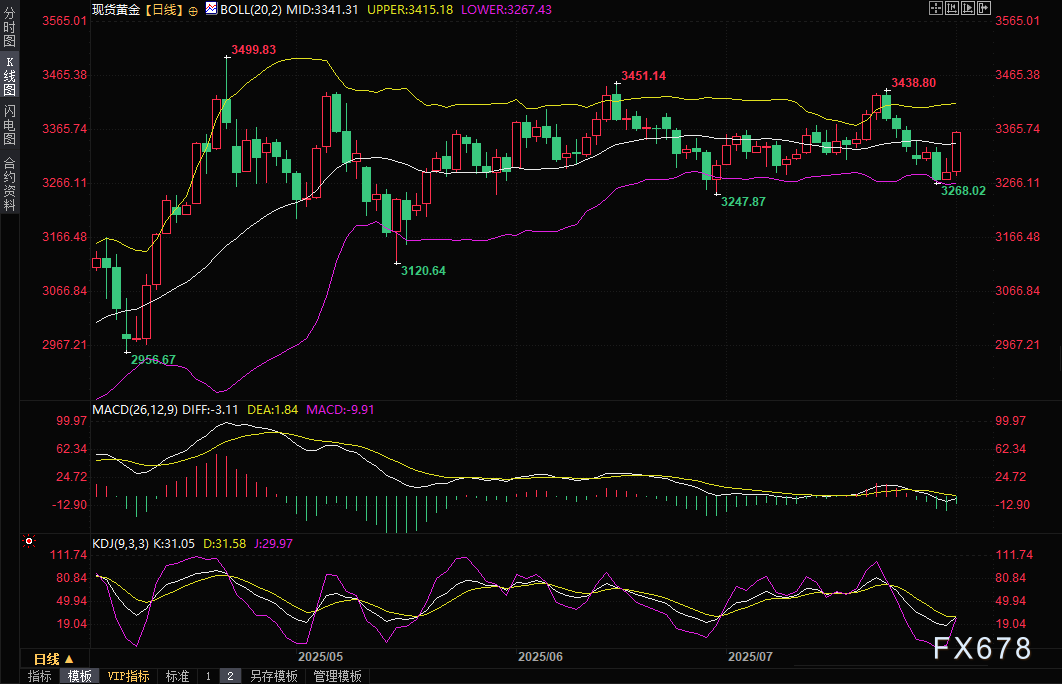Select template number 2
Viewport: 1062px width, 684px height.
(x=229, y=676)
